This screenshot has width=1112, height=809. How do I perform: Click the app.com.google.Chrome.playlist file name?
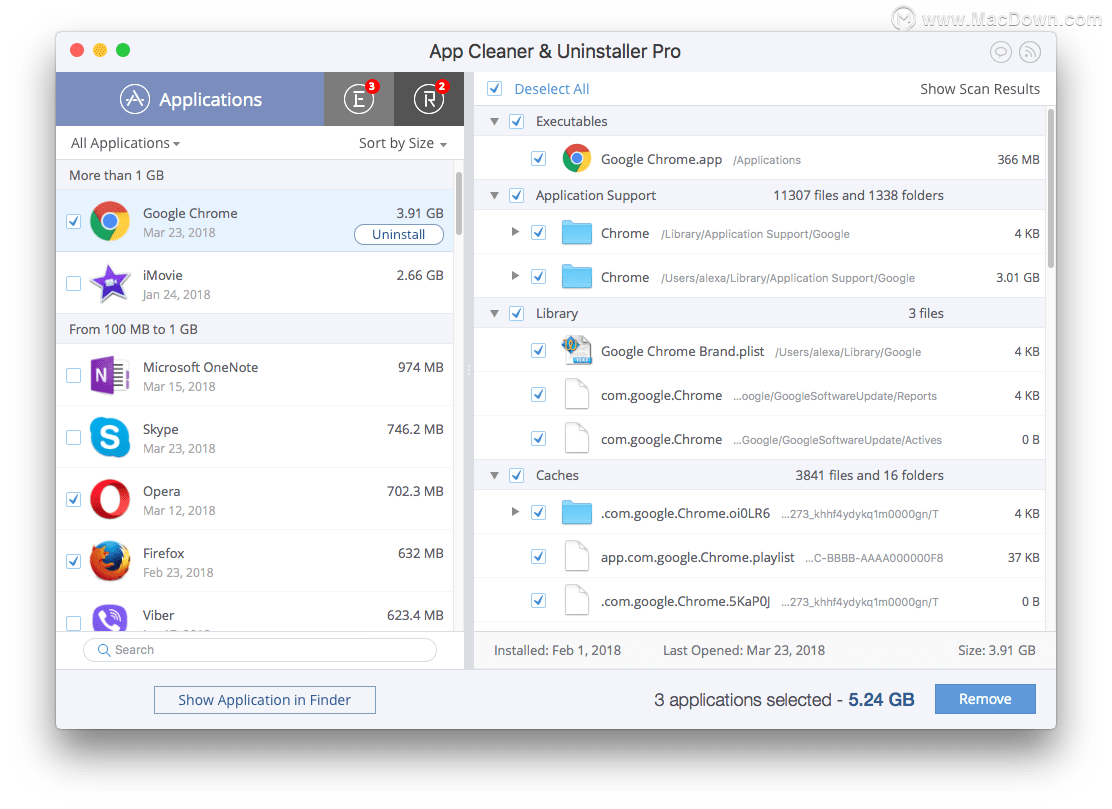(x=698, y=557)
